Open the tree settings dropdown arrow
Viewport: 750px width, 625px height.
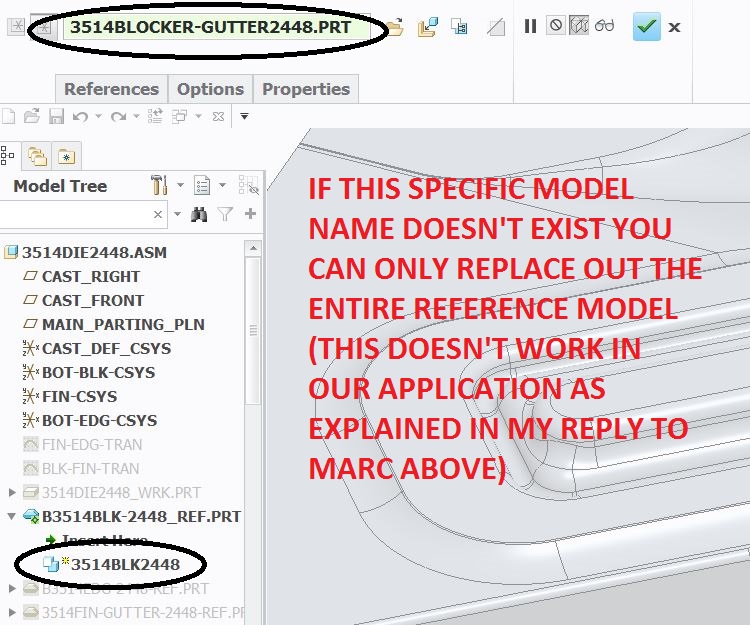pyautogui.click(x=180, y=185)
